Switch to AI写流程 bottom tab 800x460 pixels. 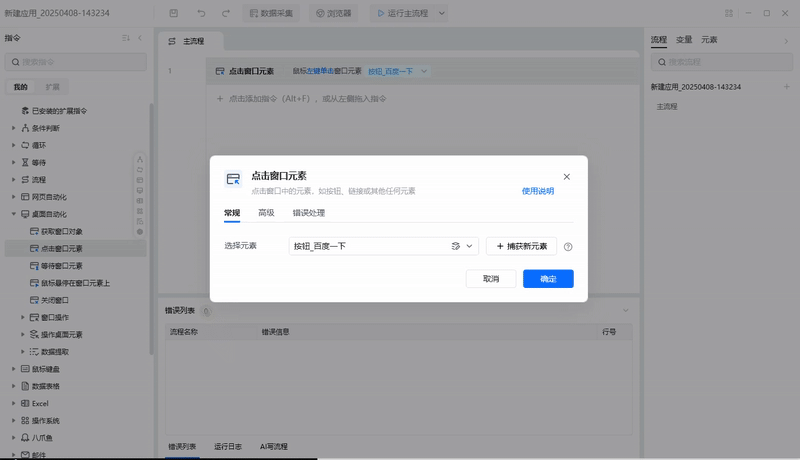[273, 446]
